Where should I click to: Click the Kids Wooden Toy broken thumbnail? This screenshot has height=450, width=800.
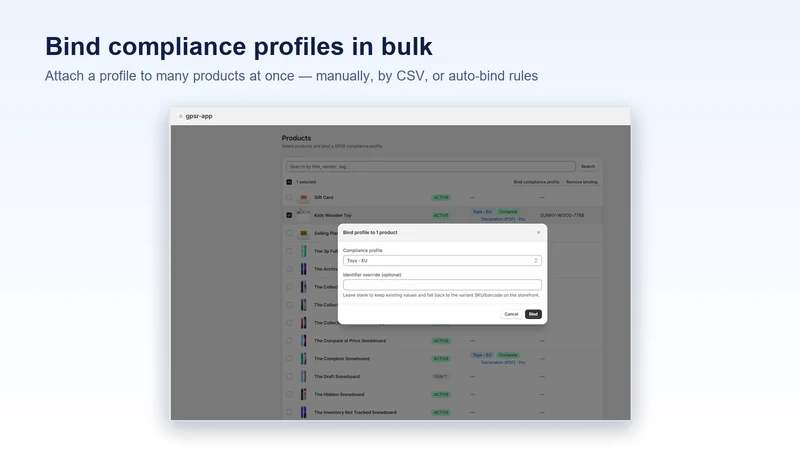pyautogui.click(x=304, y=213)
